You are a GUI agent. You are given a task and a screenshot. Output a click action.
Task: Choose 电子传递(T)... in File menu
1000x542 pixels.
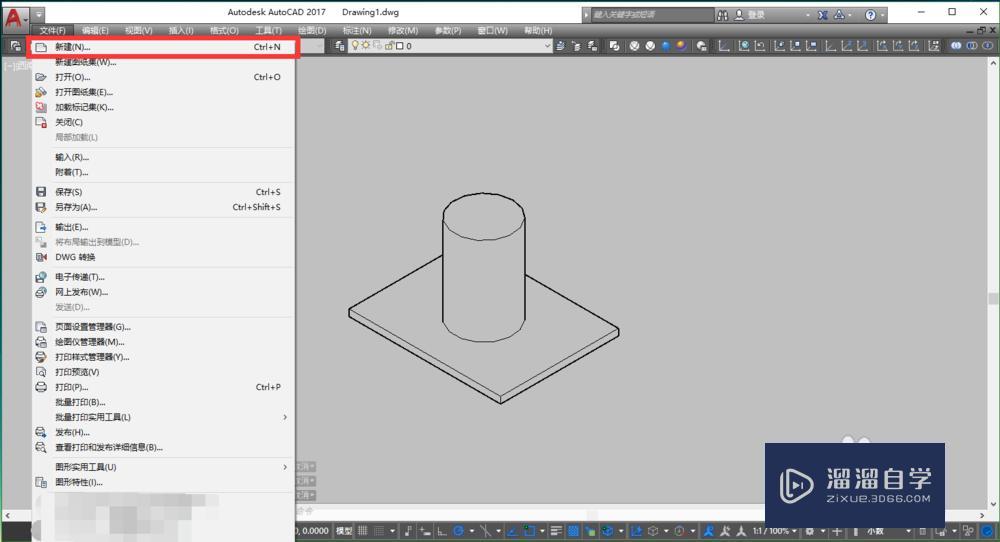point(164,277)
